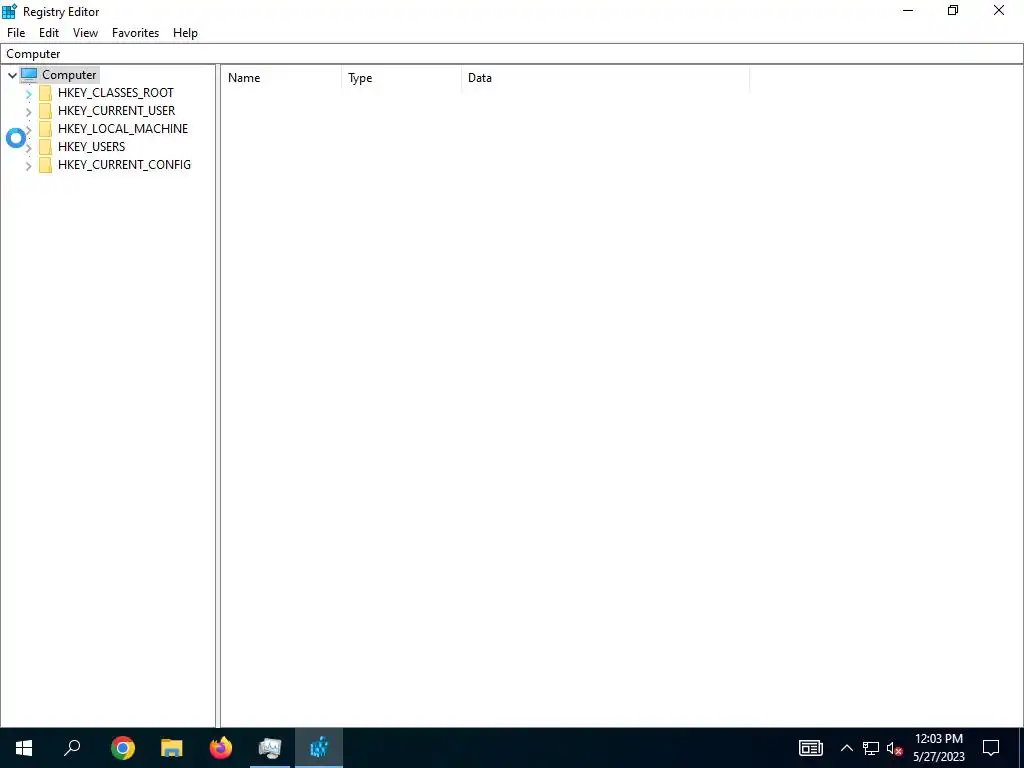This screenshot has width=1024, height=768.
Task: Collapse the Computer tree node
Action: [x=12, y=75]
